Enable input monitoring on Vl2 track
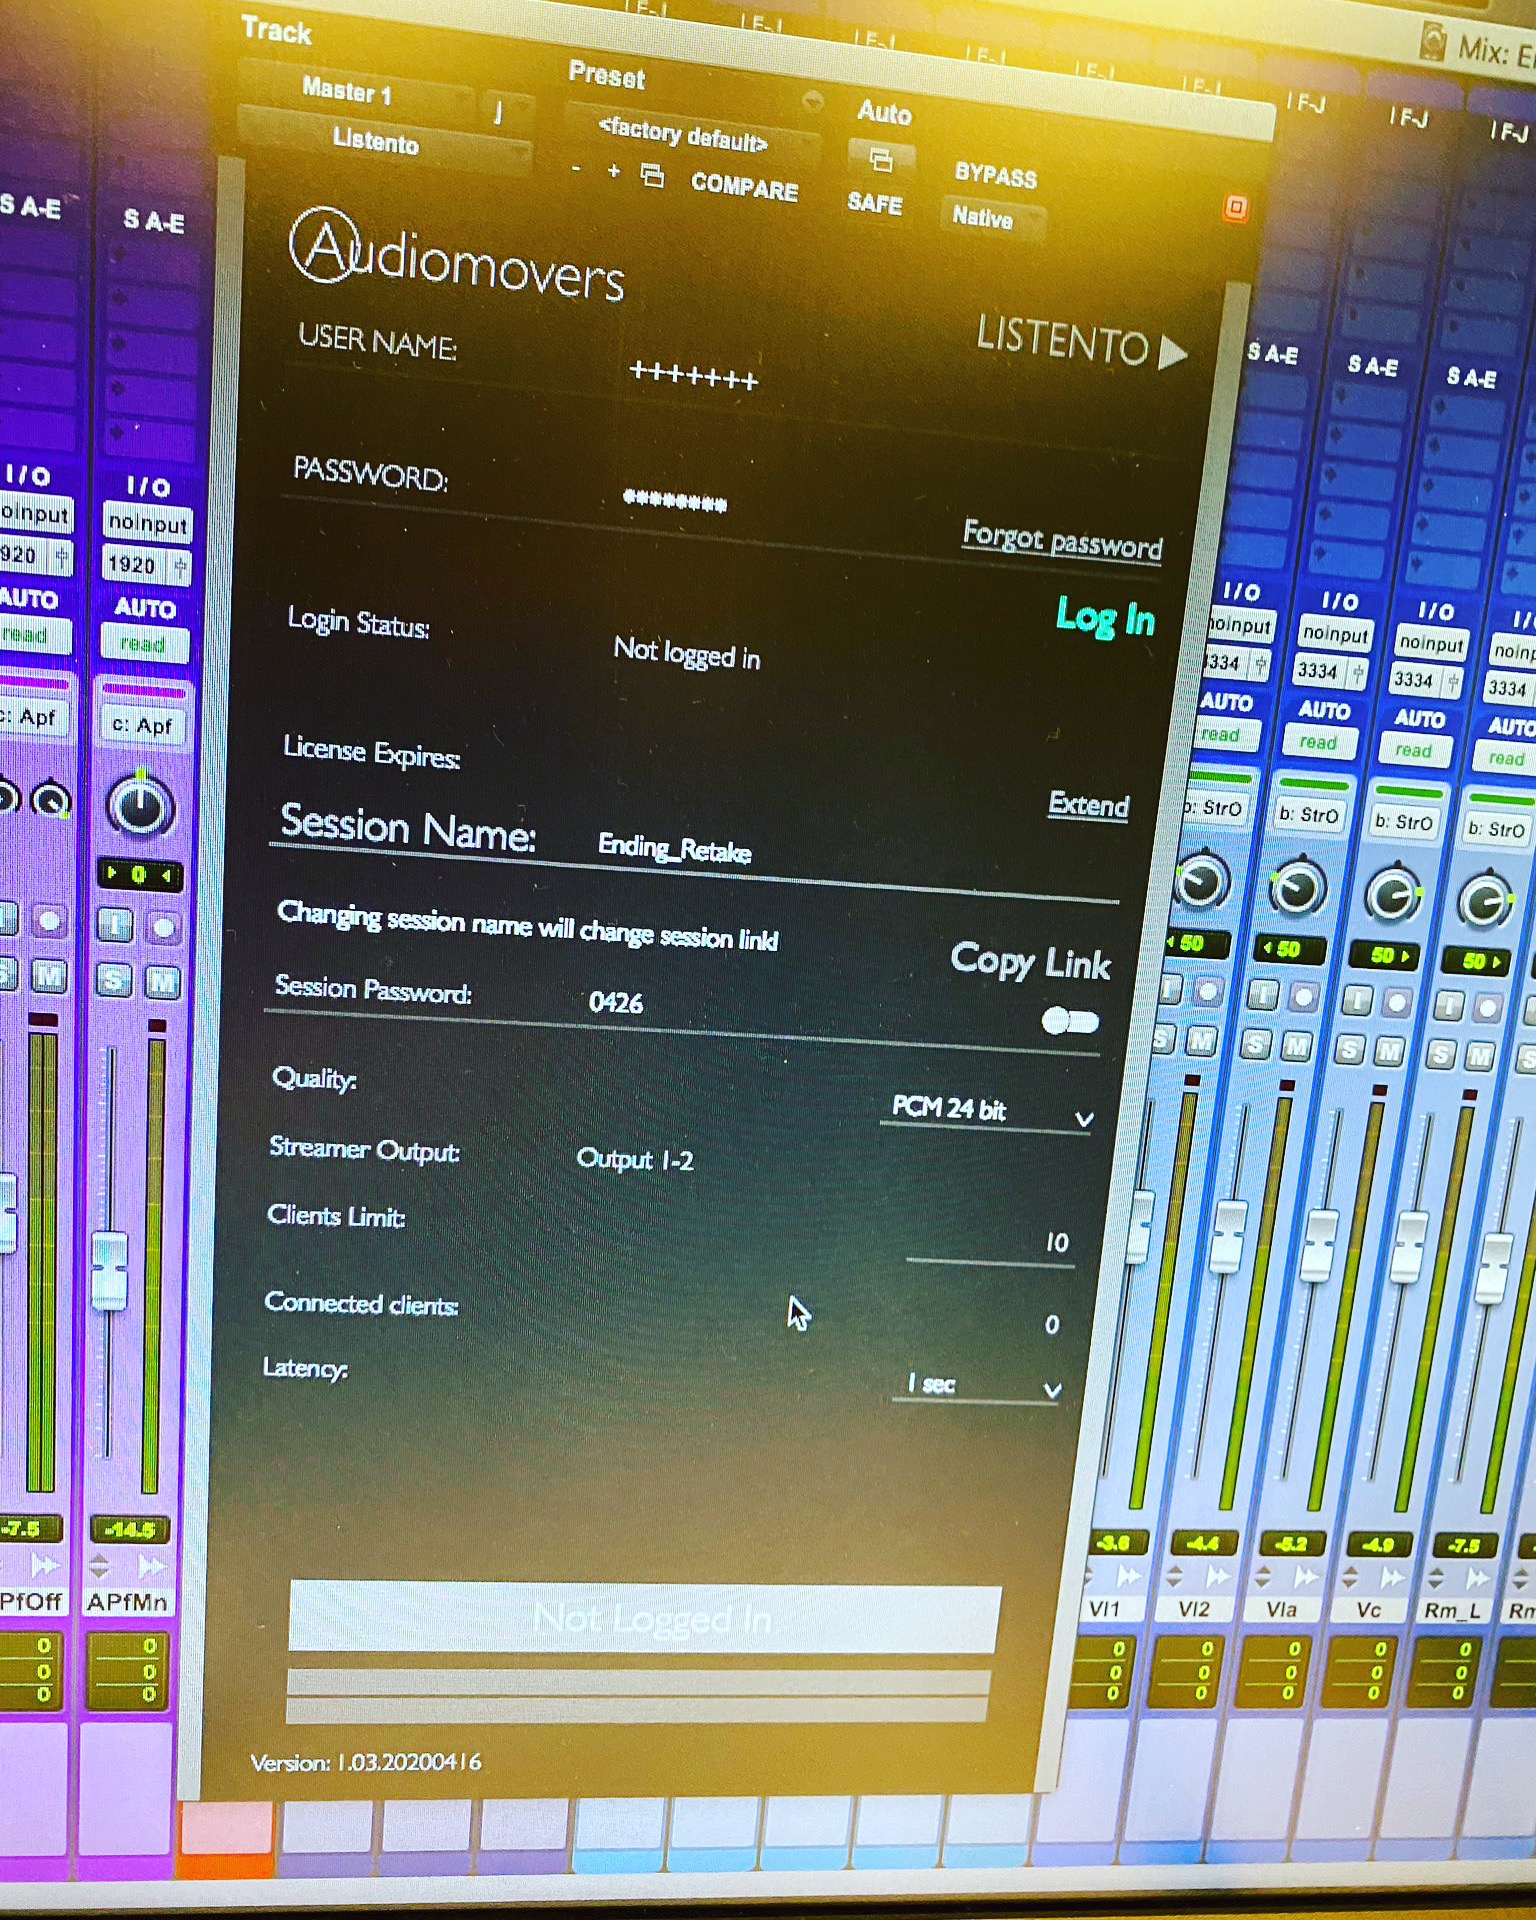This screenshot has height=1920, width=1536. pyautogui.click(x=1264, y=994)
